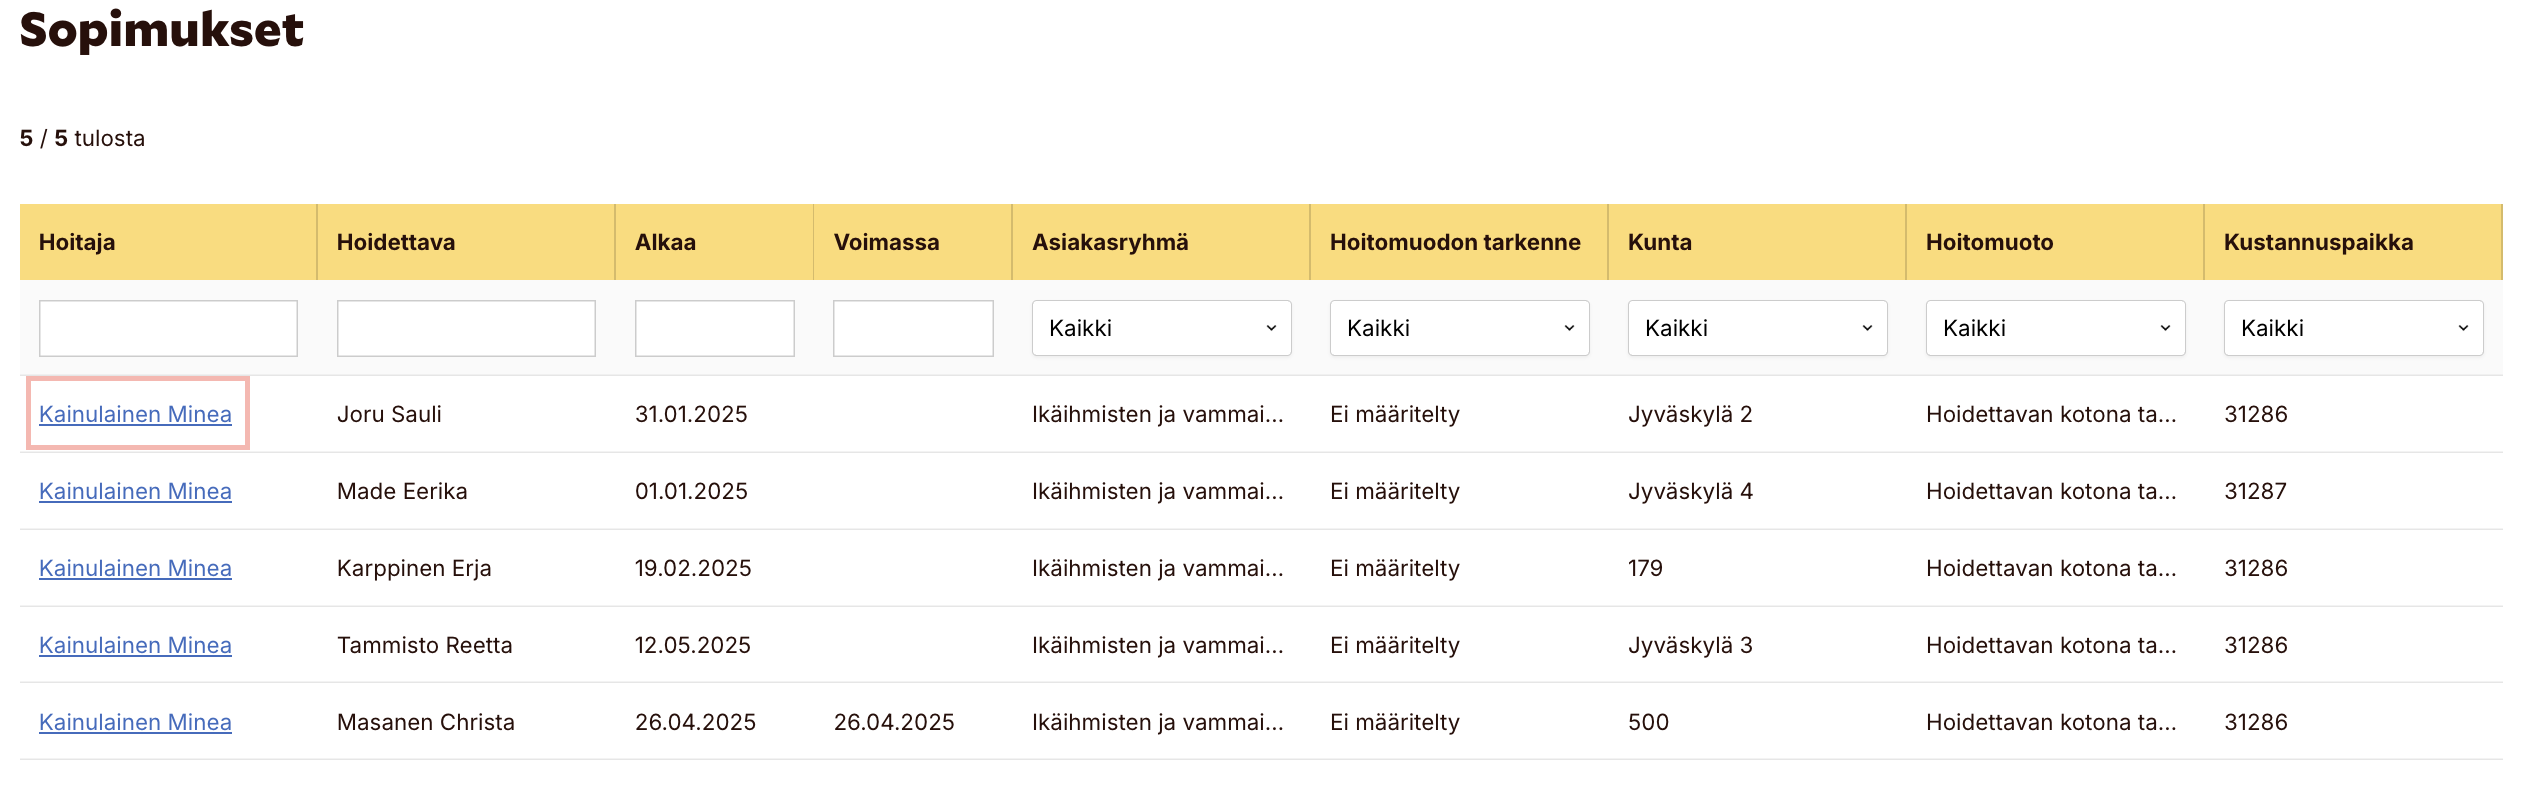
Task: Click the Hoidettava column header
Action: pyautogui.click(x=395, y=242)
